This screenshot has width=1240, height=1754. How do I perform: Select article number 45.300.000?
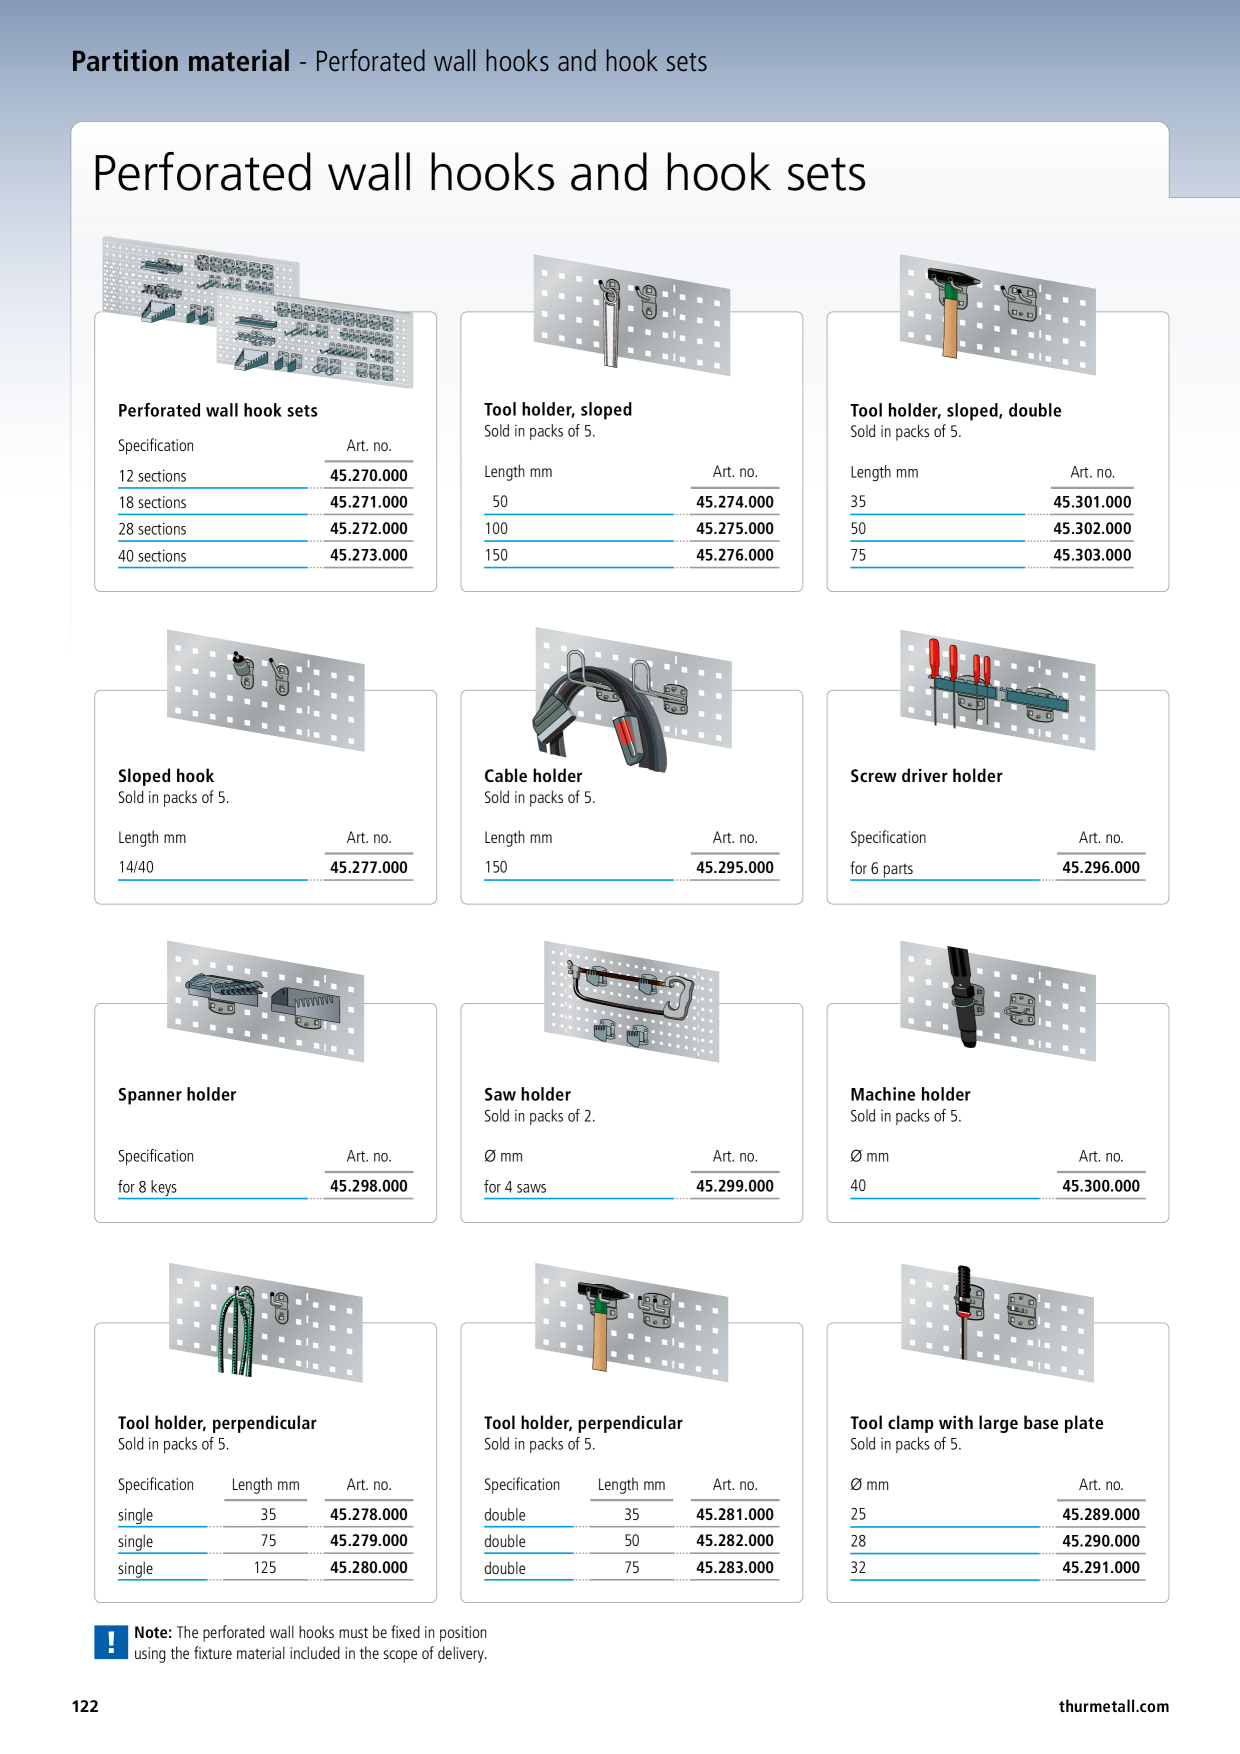1101,1186
